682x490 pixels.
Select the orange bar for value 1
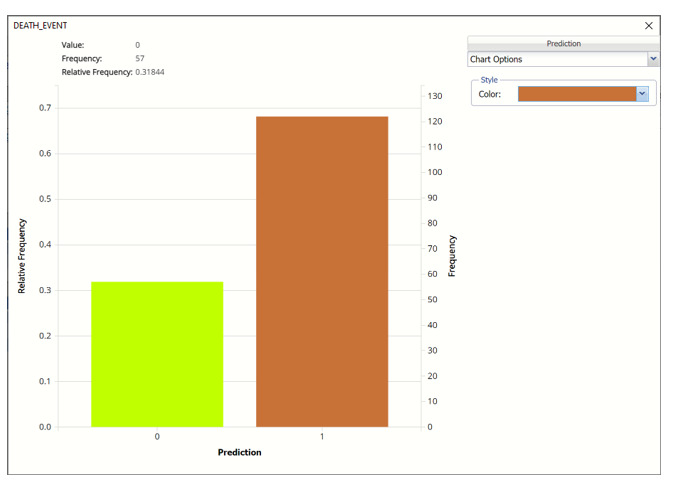[x=322, y=271]
